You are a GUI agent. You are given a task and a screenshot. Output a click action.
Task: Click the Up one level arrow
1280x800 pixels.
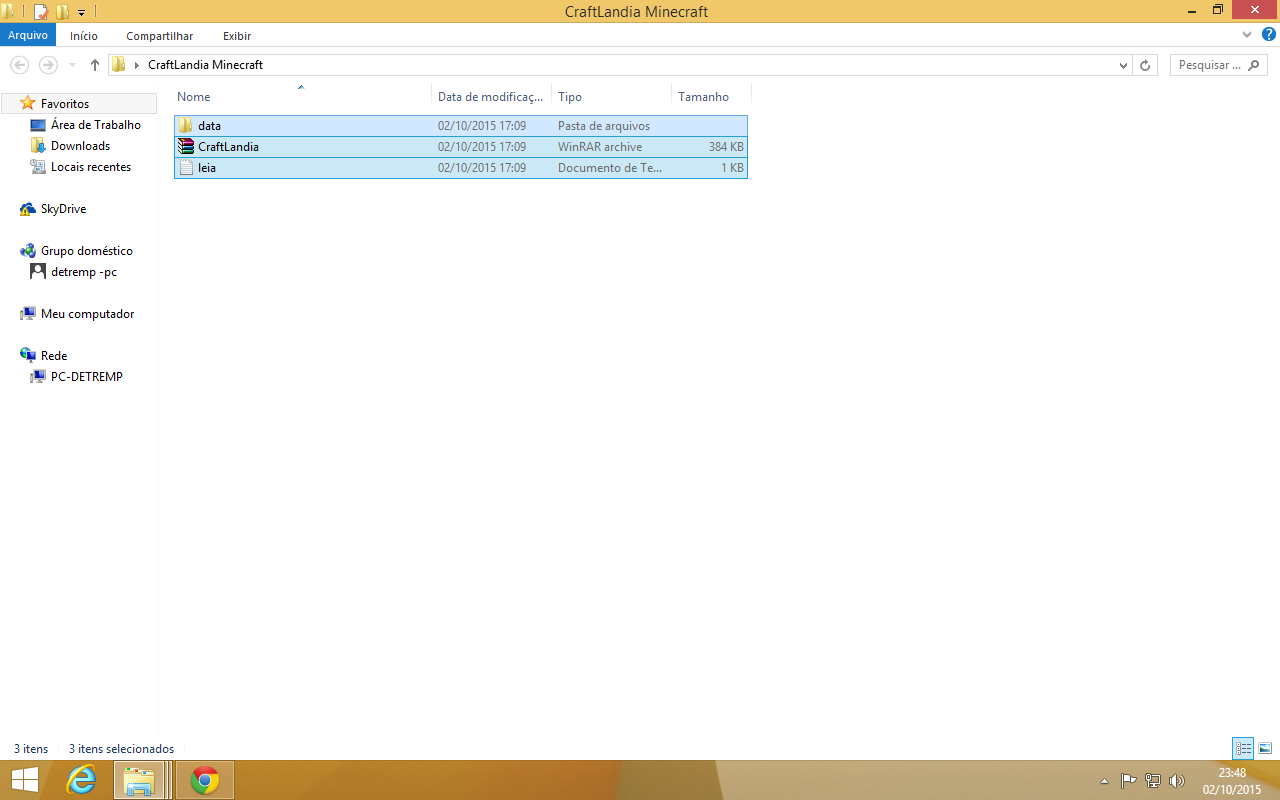[x=95, y=65]
